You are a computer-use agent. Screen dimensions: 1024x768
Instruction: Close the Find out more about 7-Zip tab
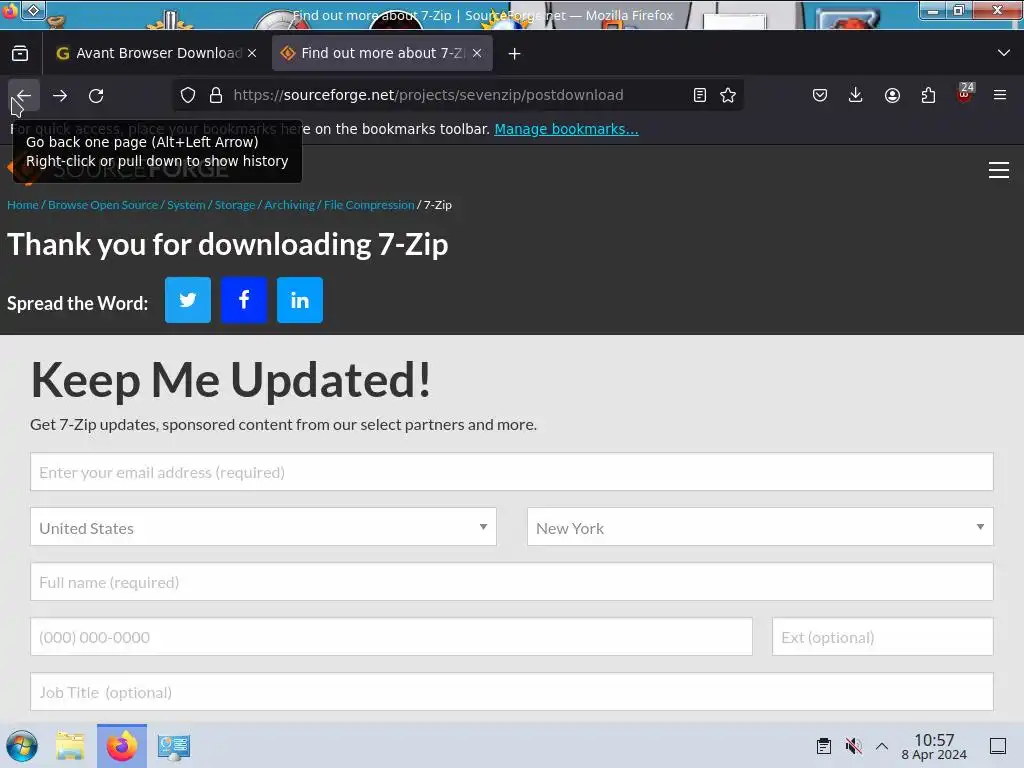click(x=477, y=54)
